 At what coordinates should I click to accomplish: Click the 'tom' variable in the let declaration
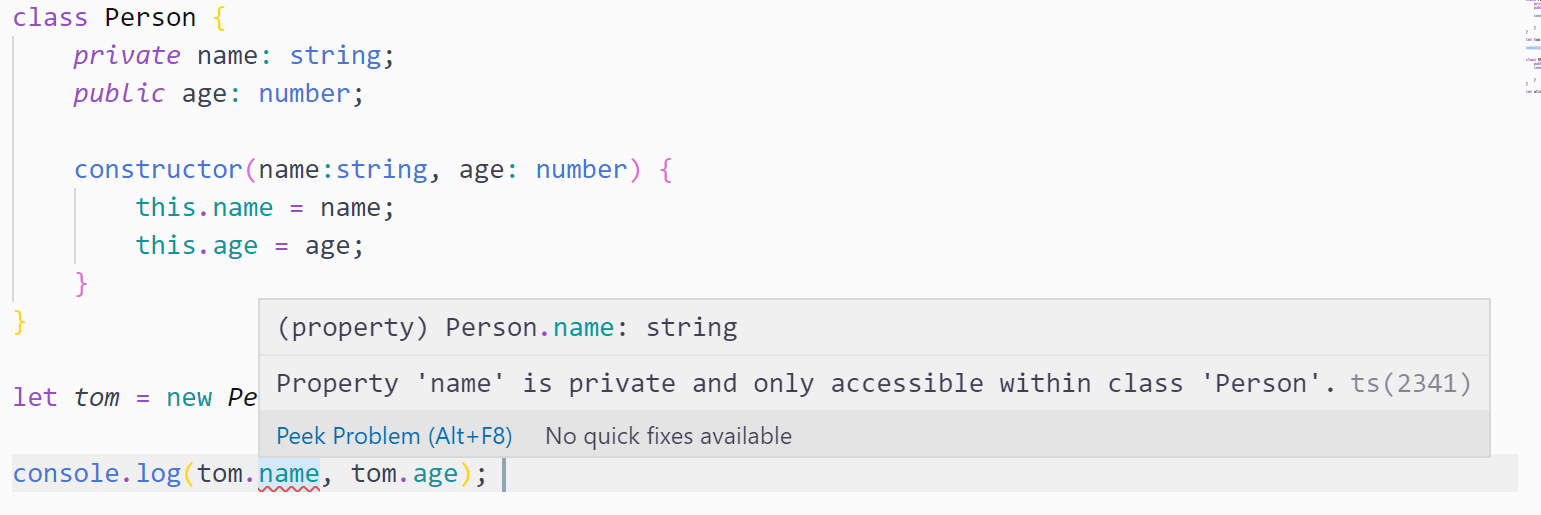point(97,398)
